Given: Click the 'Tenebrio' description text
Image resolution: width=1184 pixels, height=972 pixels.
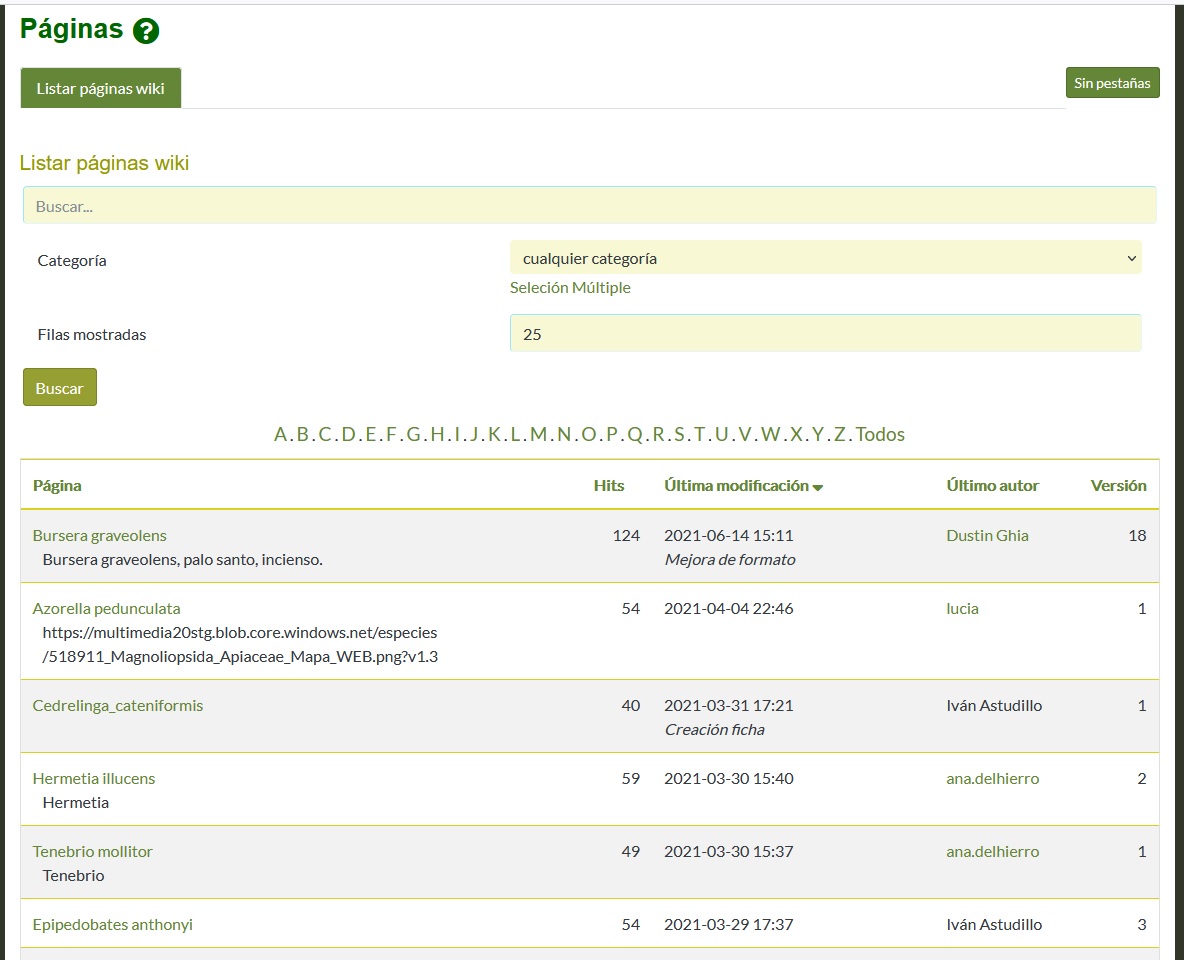Looking at the screenshot, I should coord(73,876).
